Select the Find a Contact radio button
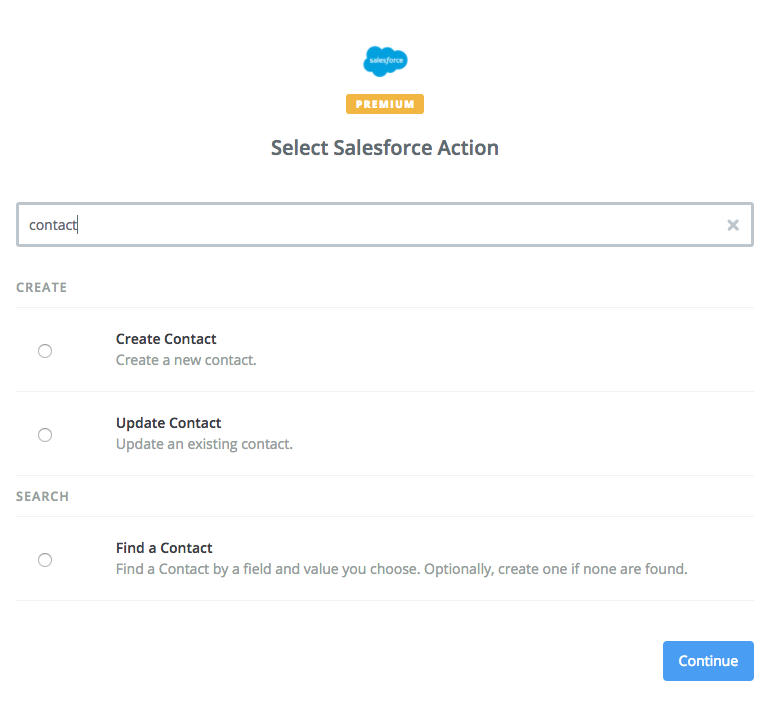The height and width of the screenshot is (715, 770). pos(45,560)
